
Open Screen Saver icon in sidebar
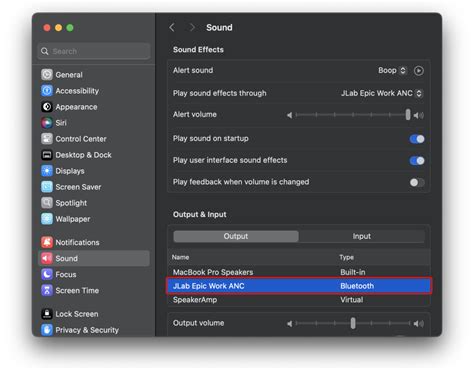tap(47, 187)
